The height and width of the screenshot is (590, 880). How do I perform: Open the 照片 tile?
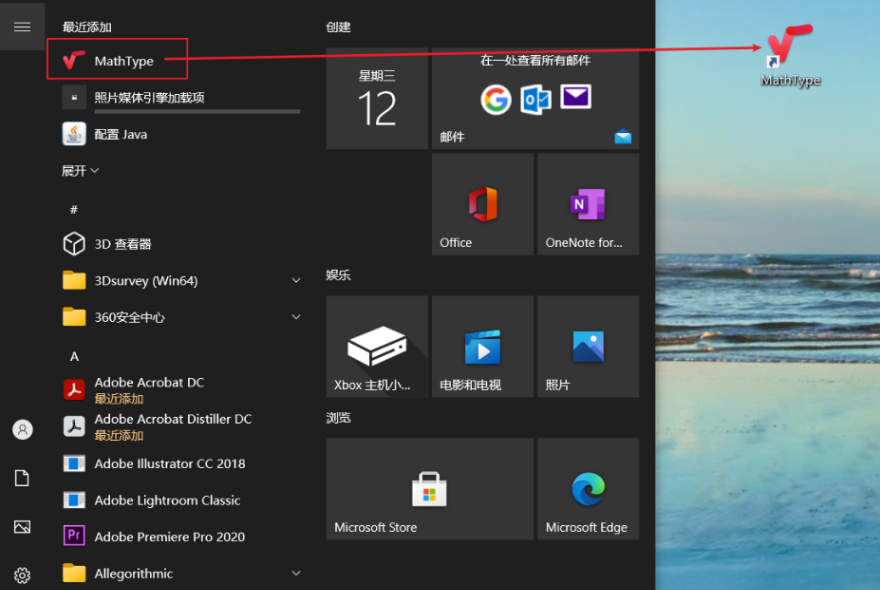(x=588, y=346)
